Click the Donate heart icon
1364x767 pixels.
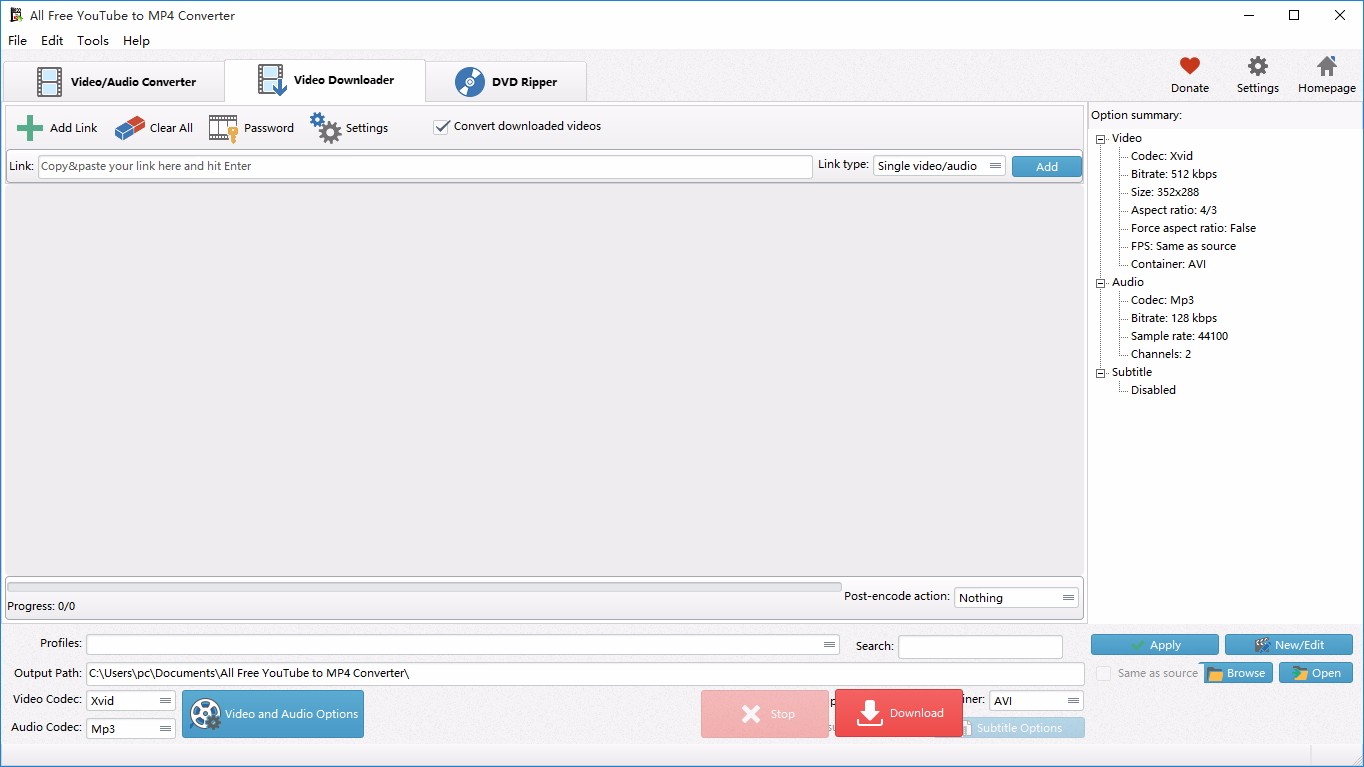click(x=1189, y=66)
